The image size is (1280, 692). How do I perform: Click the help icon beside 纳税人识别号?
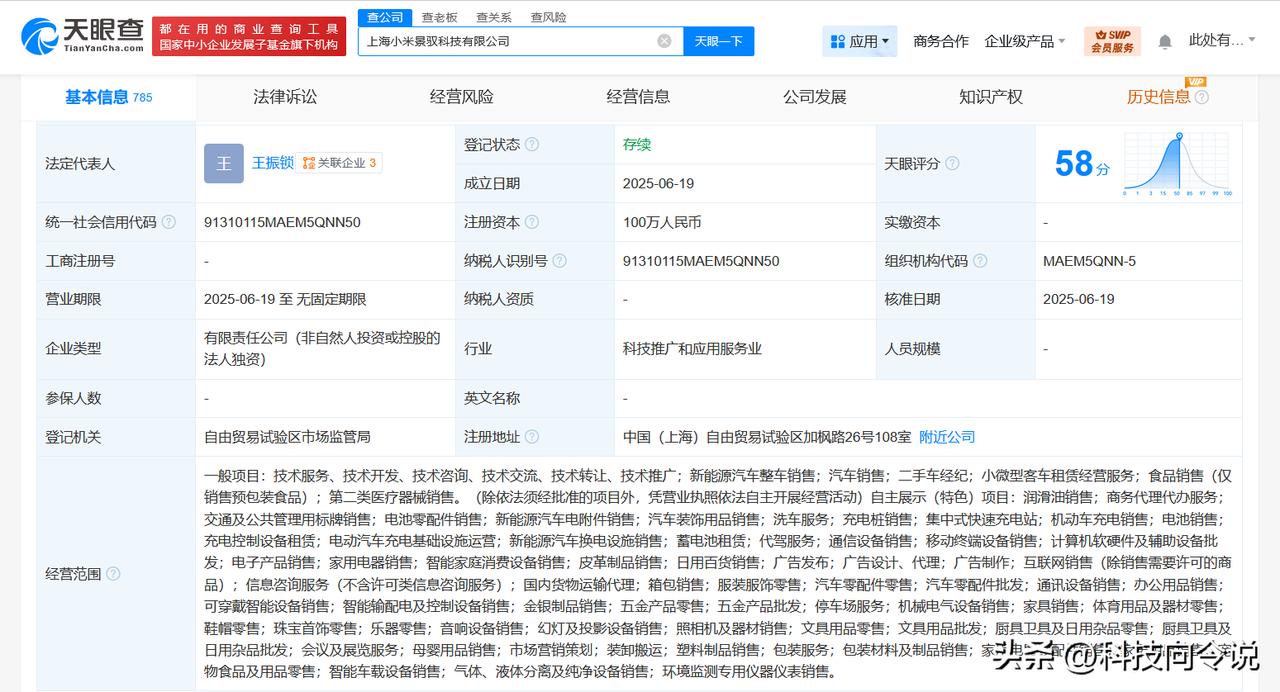(x=559, y=261)
